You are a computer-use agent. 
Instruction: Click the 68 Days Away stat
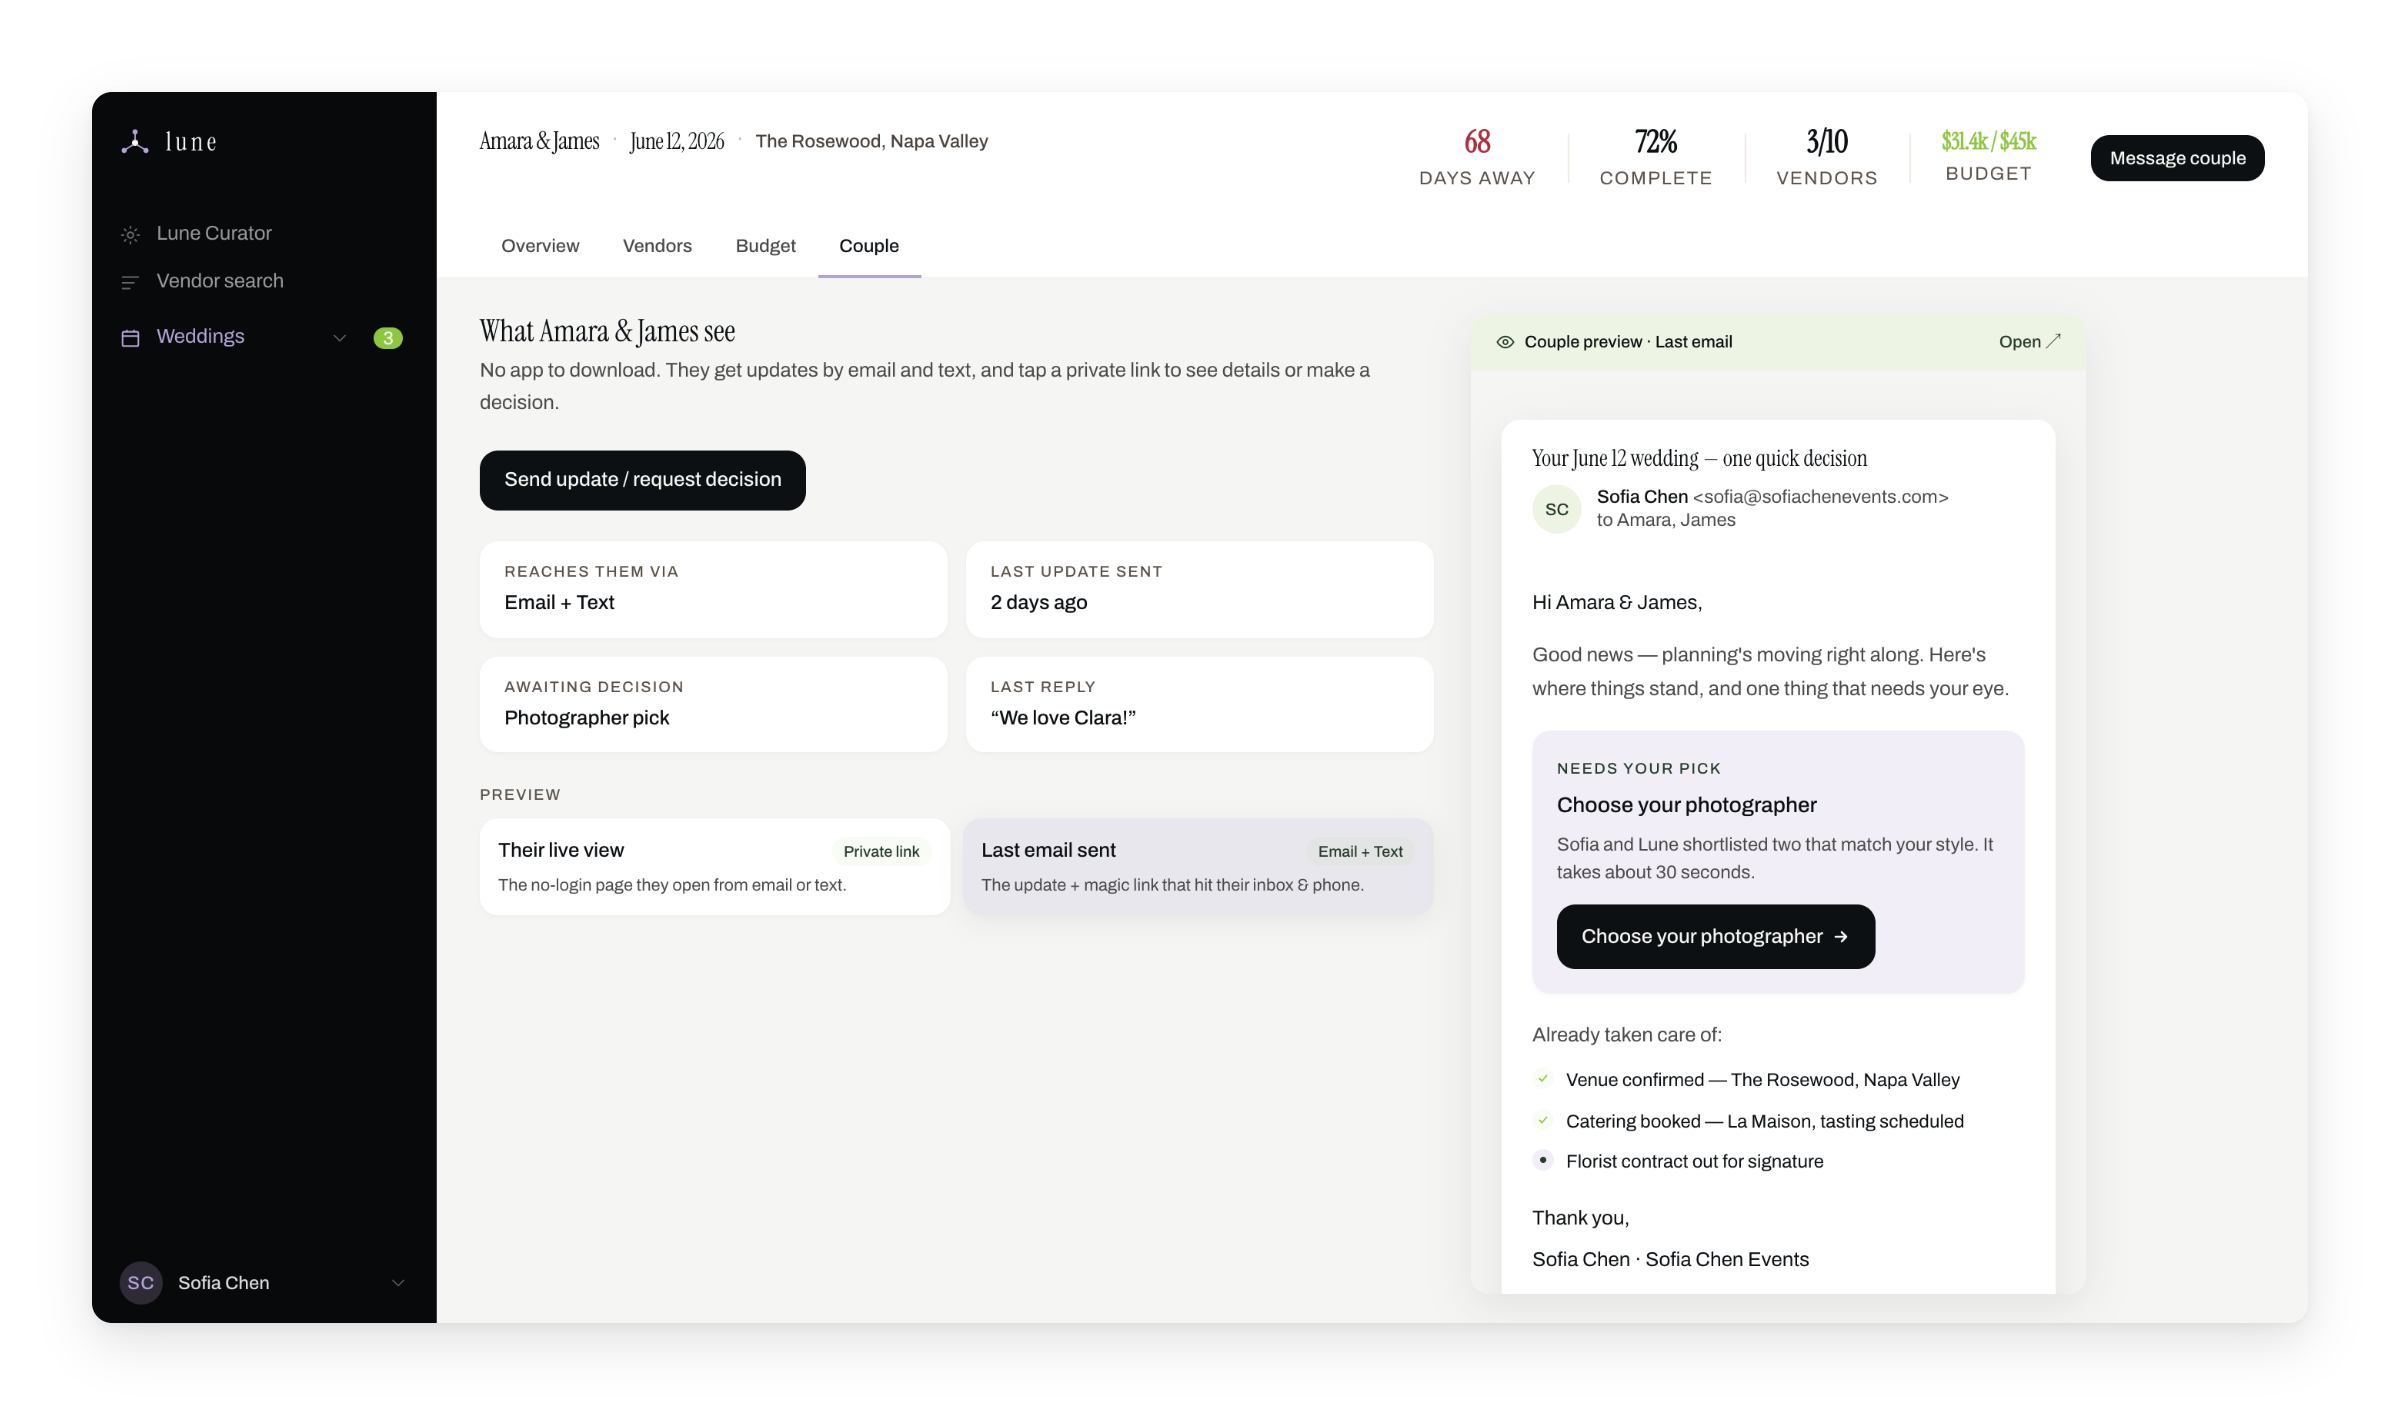pos(1477,158)
